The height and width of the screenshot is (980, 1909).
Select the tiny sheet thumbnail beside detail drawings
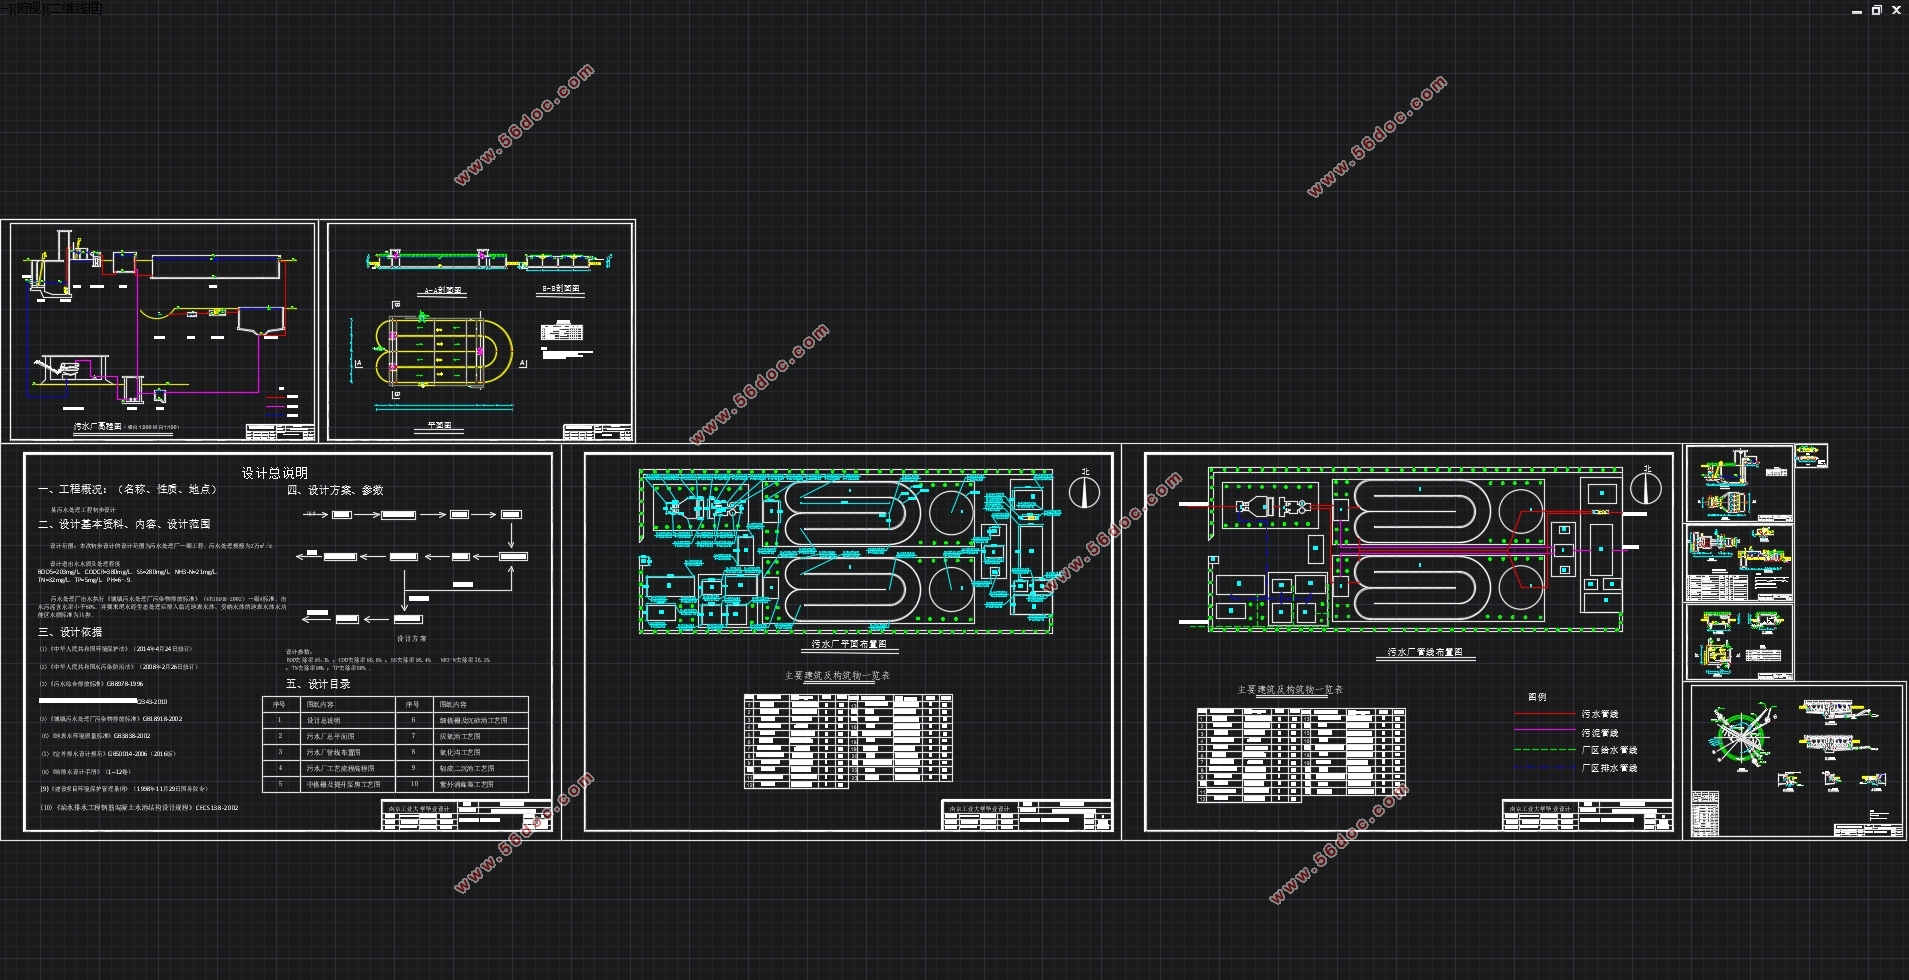[1811, 456]
